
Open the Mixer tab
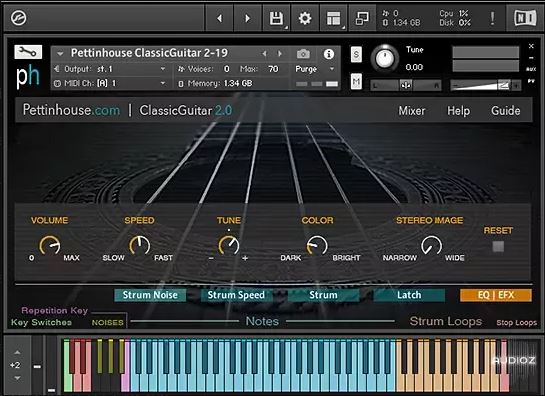(x=412, y=111)
